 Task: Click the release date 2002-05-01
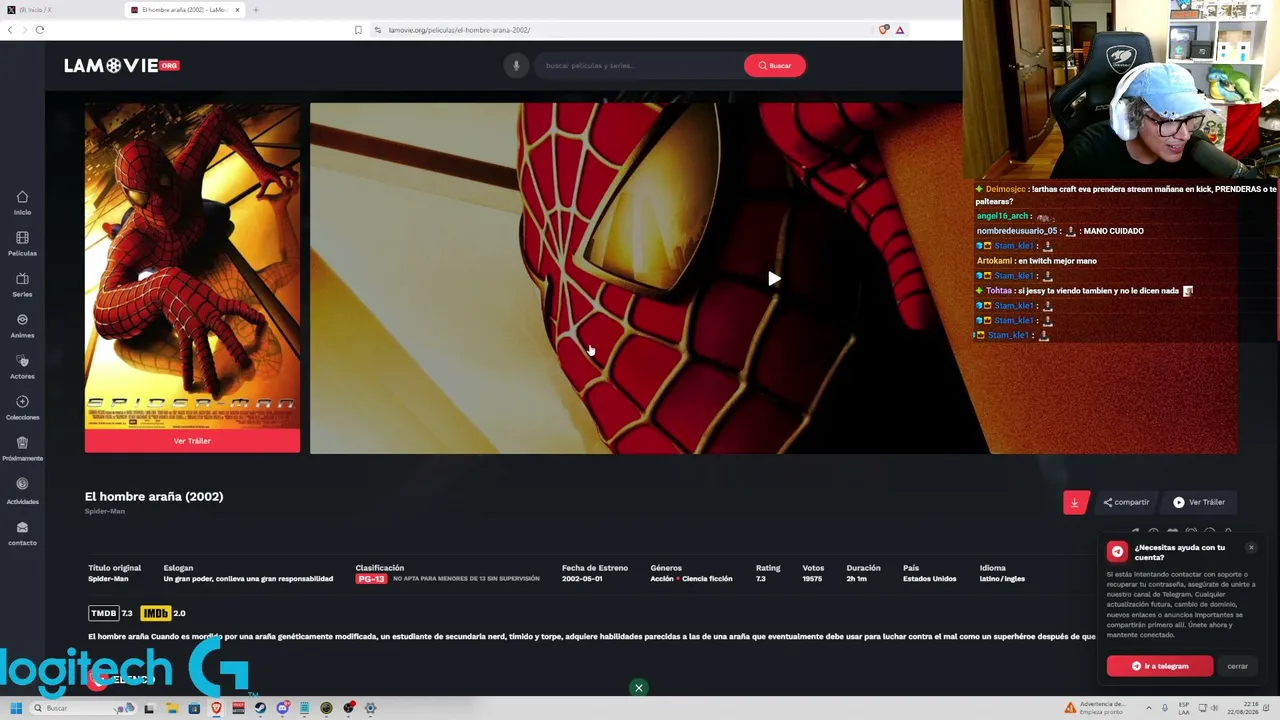pyautogui.click(x=582, y=579)
